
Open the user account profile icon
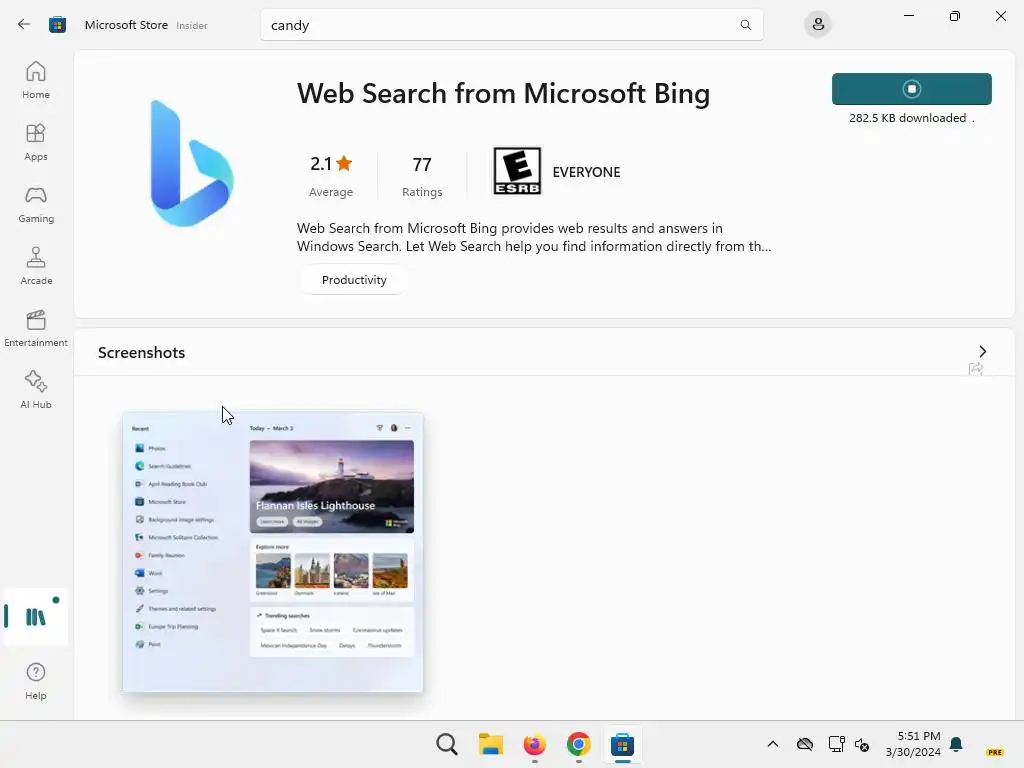818,25
